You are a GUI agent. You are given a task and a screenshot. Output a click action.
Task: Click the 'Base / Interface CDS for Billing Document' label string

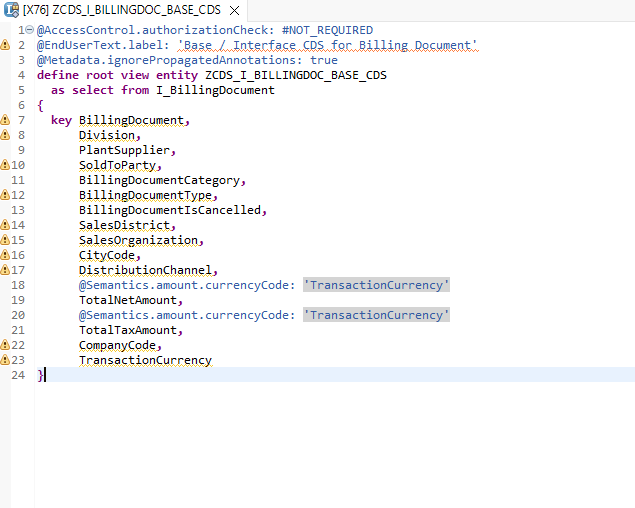tap(328, 45)
